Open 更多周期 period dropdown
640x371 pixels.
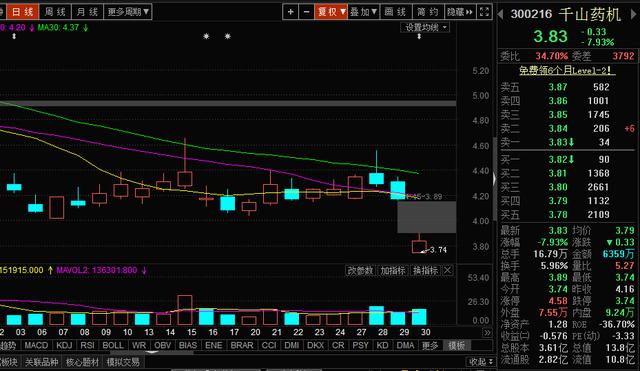128,12
